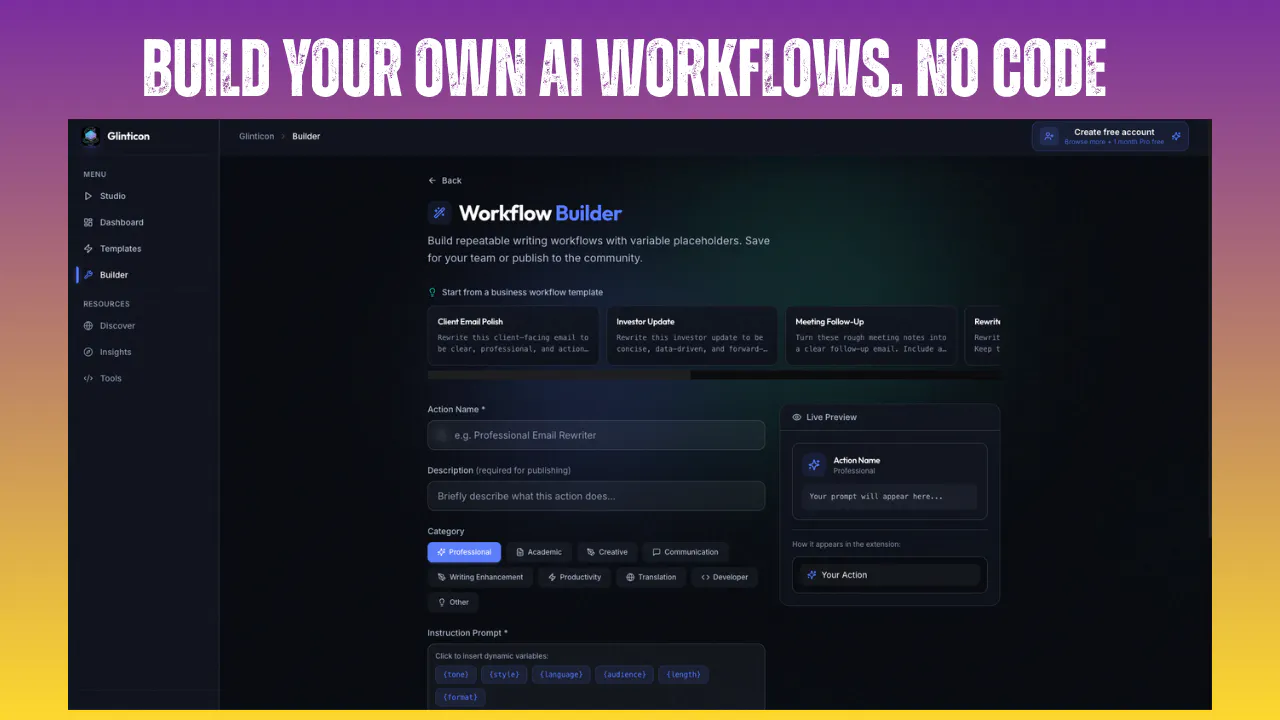Select the Writing Enhancement category chip
This screenshot has height=720, width=1280.
point(480,577)
